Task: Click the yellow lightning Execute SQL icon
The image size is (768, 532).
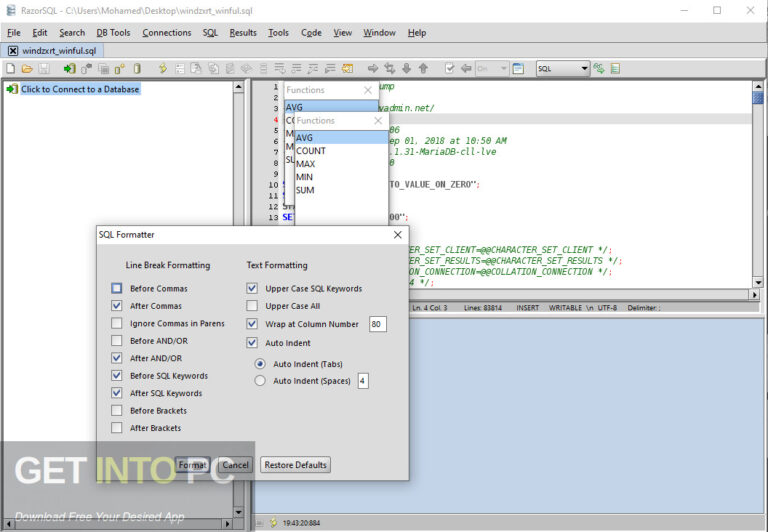Action: coord(163,69)
